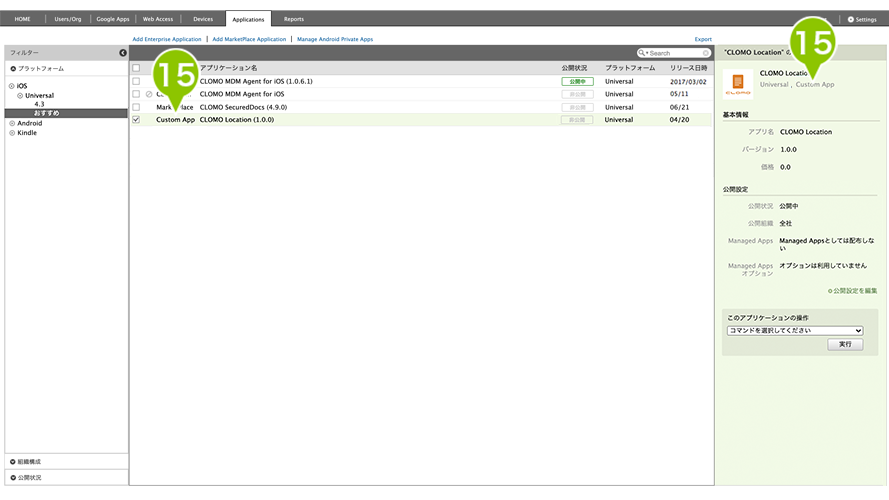This screenshot has height=500, width=889.
Task: Click Add MarketPlace Application link
Action: click(249, 39)
